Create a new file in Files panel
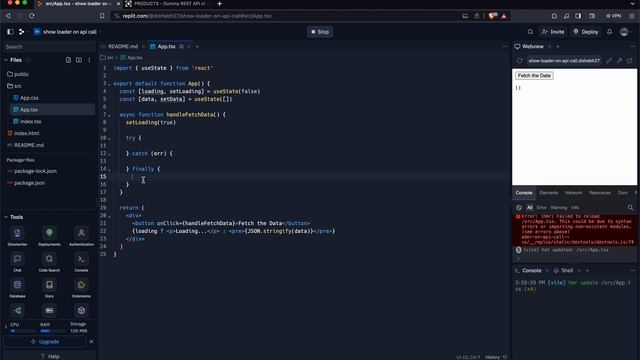640x360 pixels. click(68, 60)
